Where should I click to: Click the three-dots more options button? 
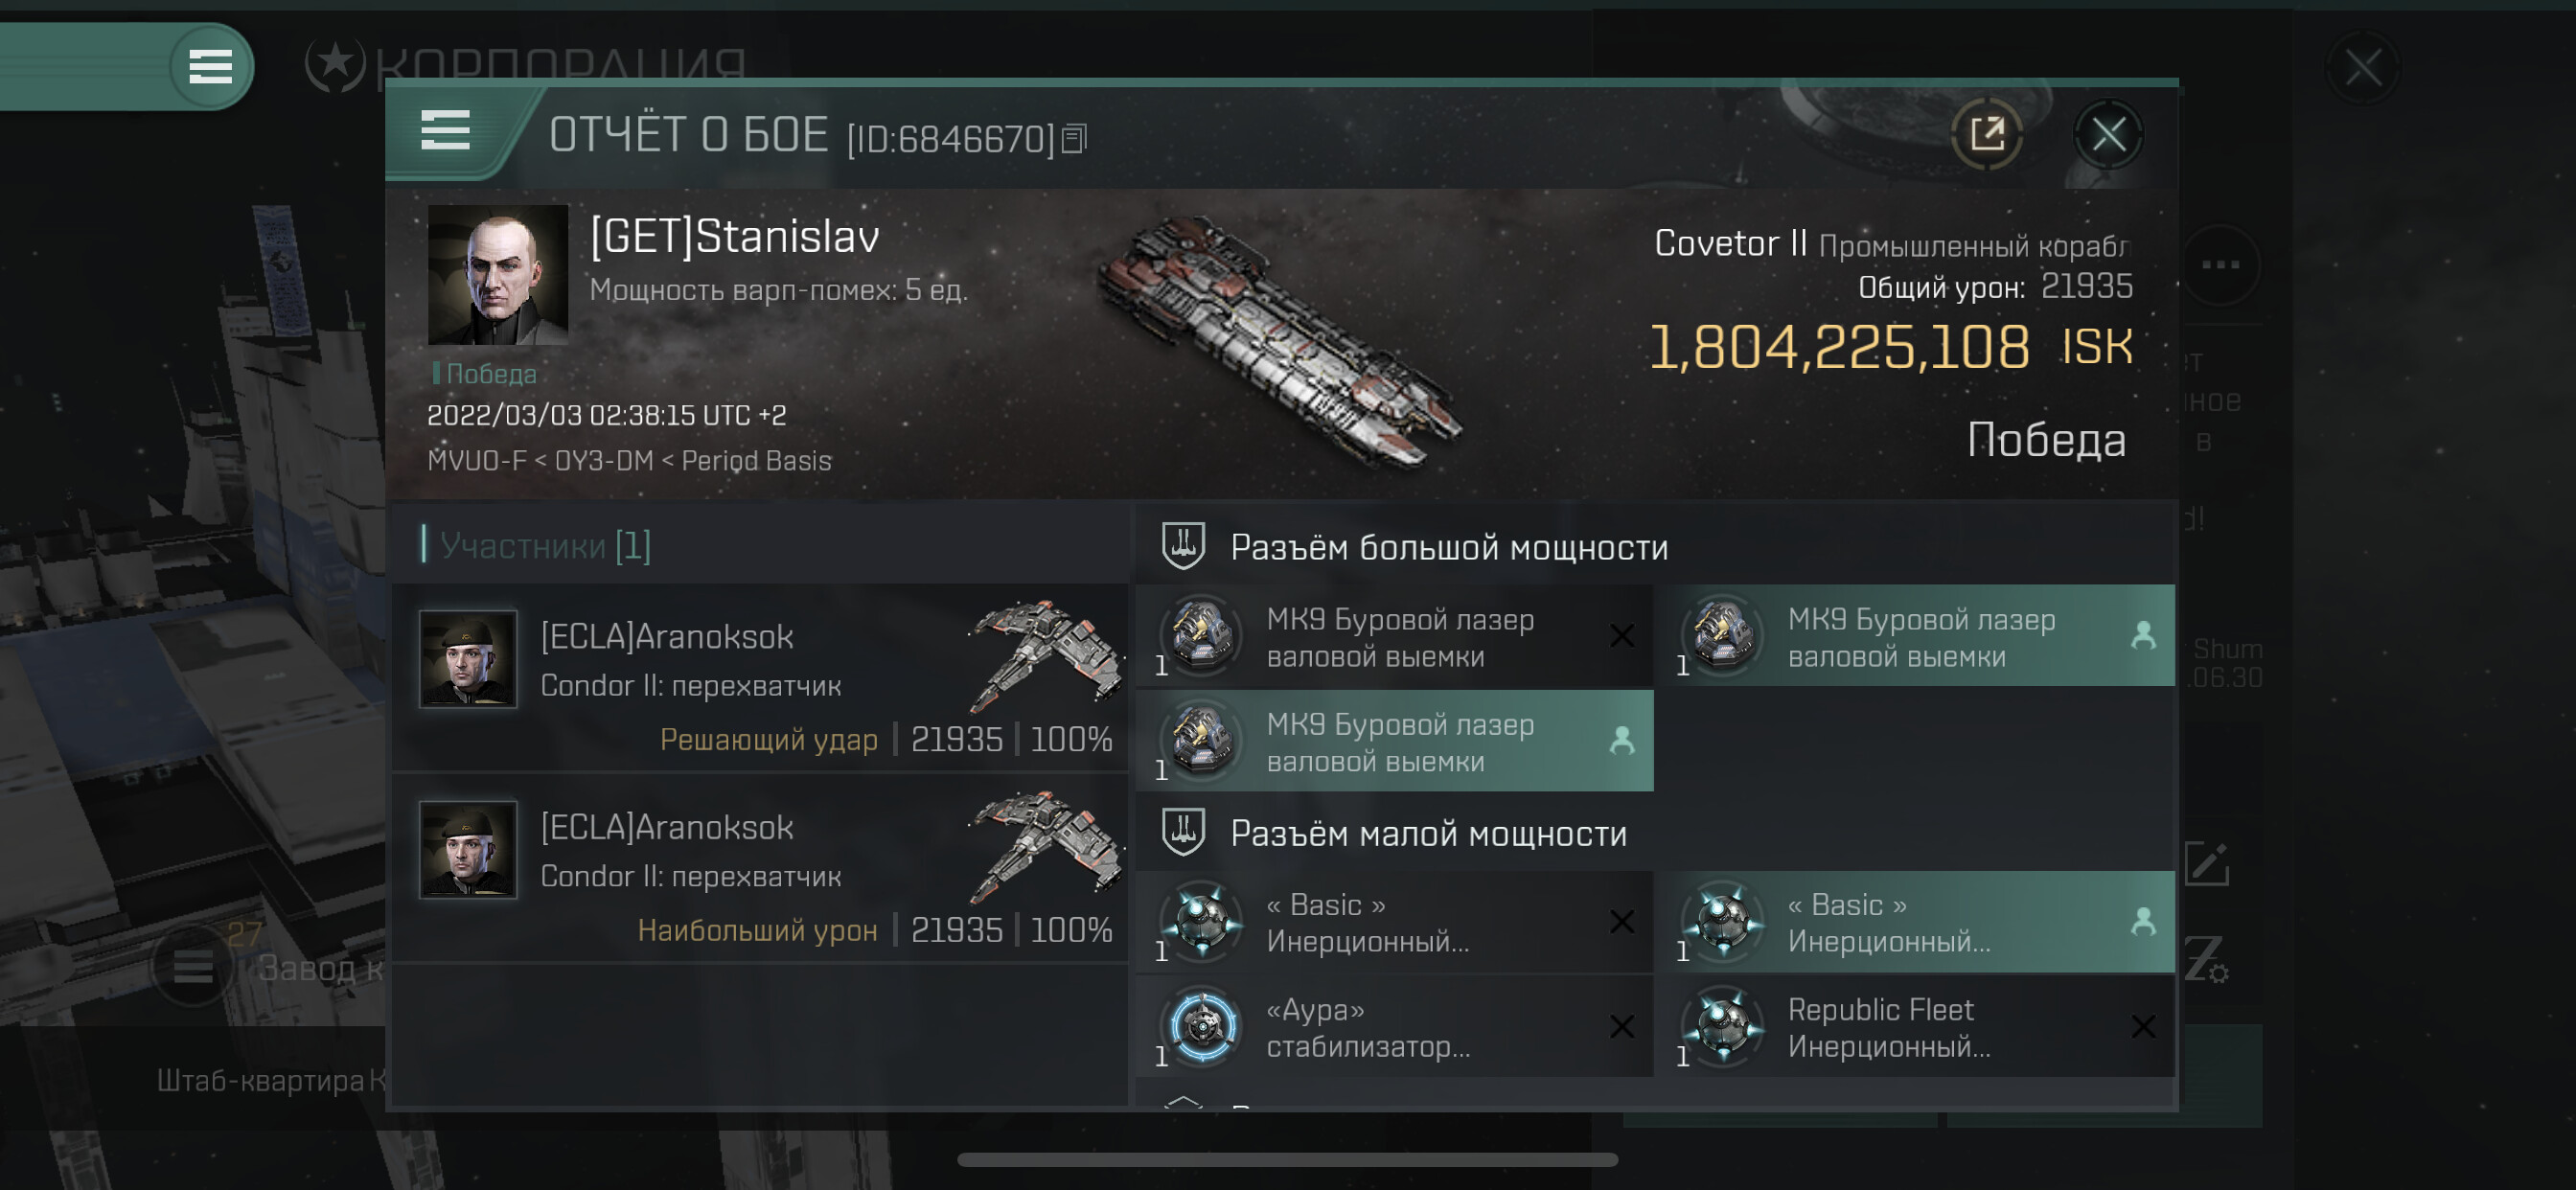[x=2220, y=265]
